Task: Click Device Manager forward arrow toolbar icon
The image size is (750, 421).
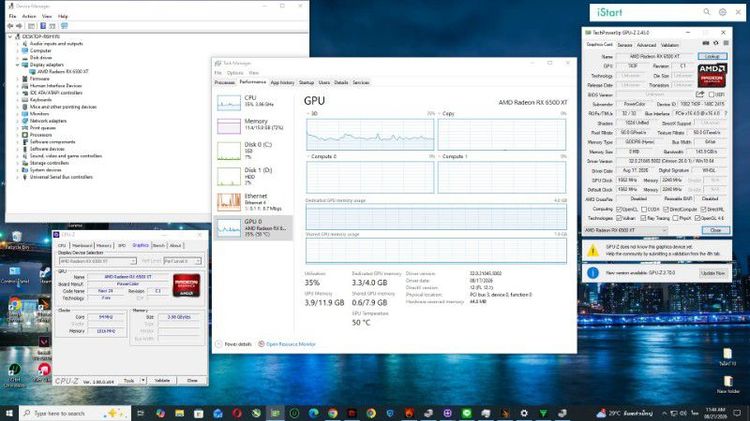Action: click(x=19, y=26)
